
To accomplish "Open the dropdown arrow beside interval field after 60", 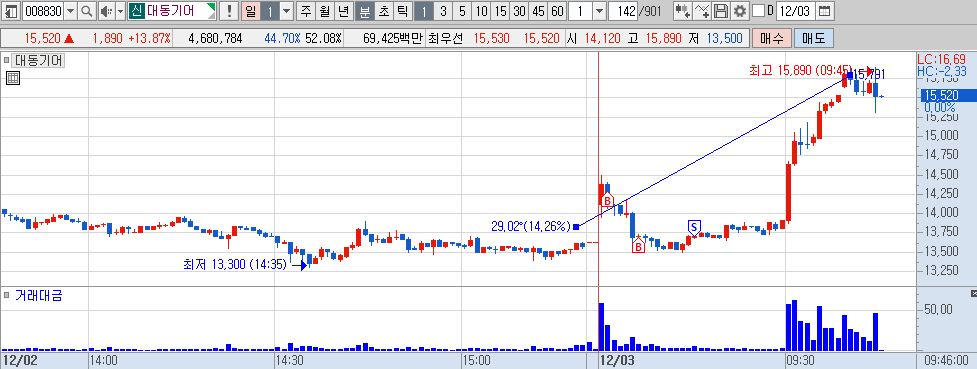I will tap(599, 11).
